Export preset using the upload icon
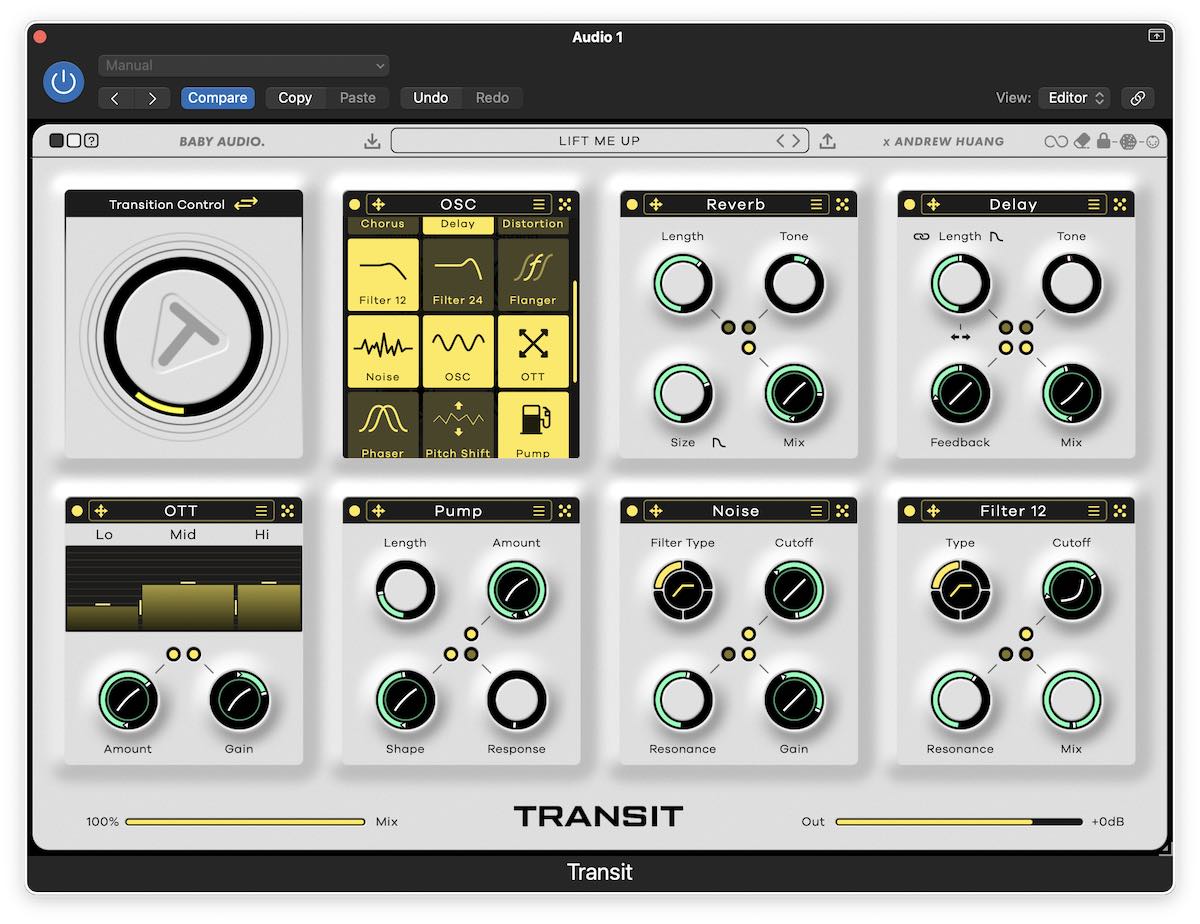 [x=827, y=141]
